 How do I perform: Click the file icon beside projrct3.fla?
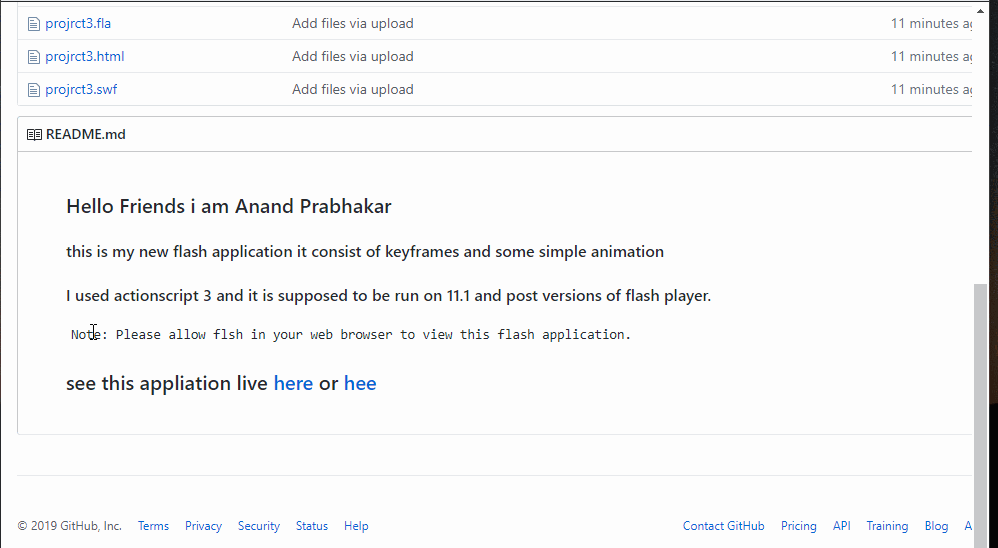[33, 23]
